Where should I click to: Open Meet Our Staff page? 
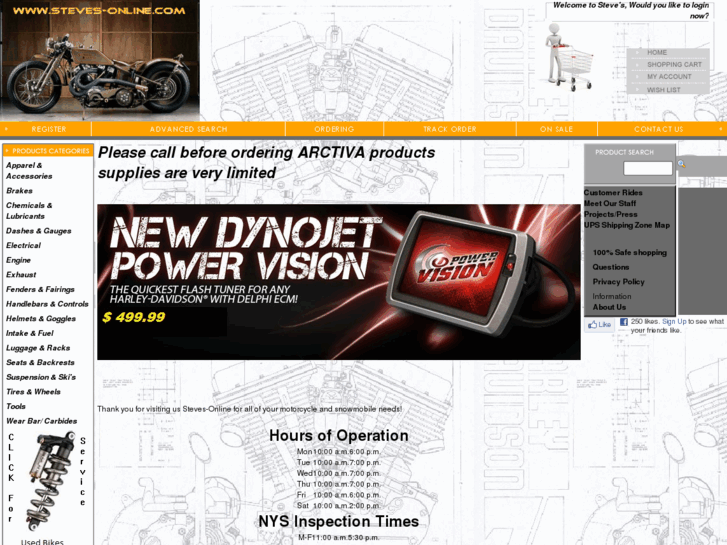pyautogui.click(x=610, y=203)
